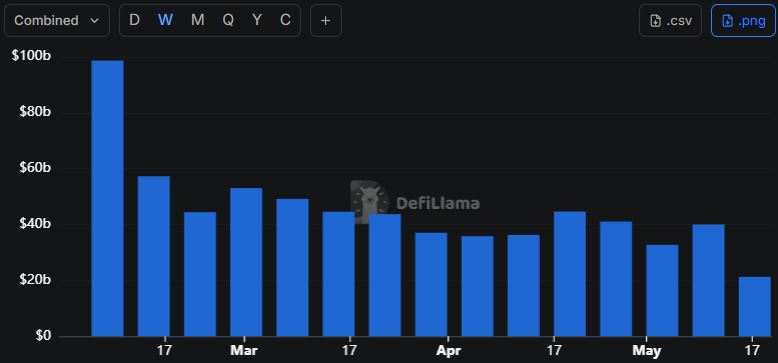This screenshot has height=363, width=778.
Task: Select Weekly interval W
Action: point(165,20)
